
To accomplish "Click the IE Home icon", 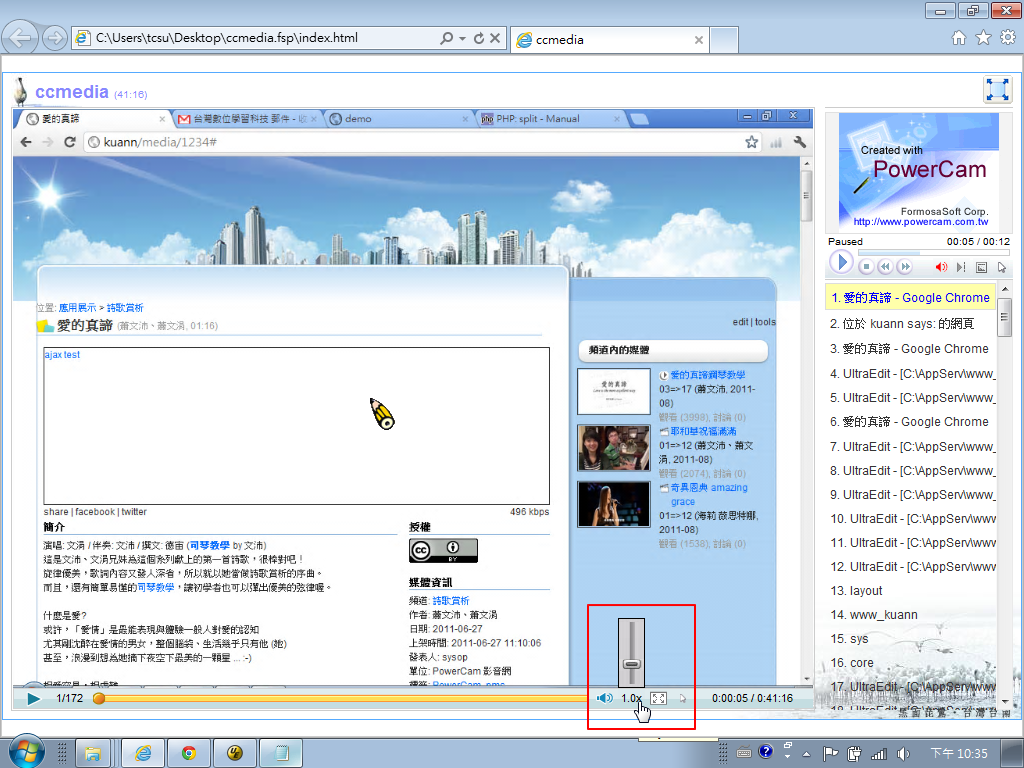I will tap(958, 38).
